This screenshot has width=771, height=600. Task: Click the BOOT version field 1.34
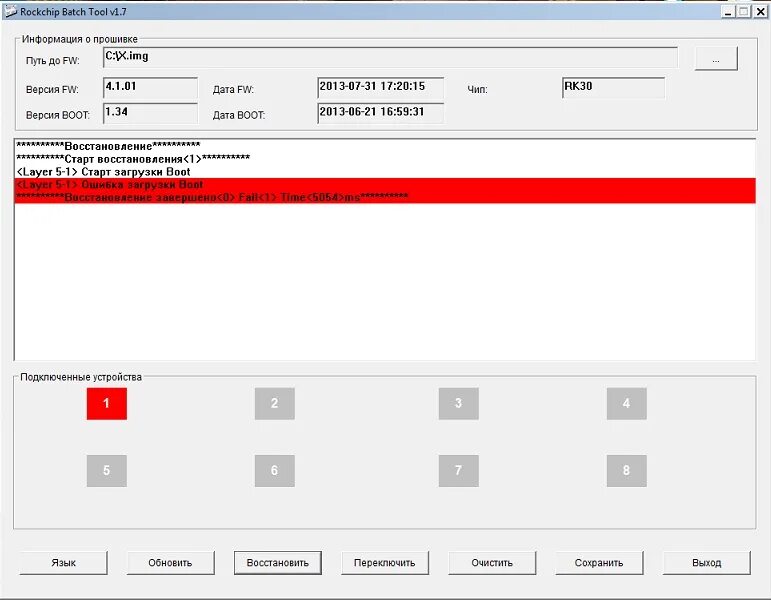tap(150, 113)
